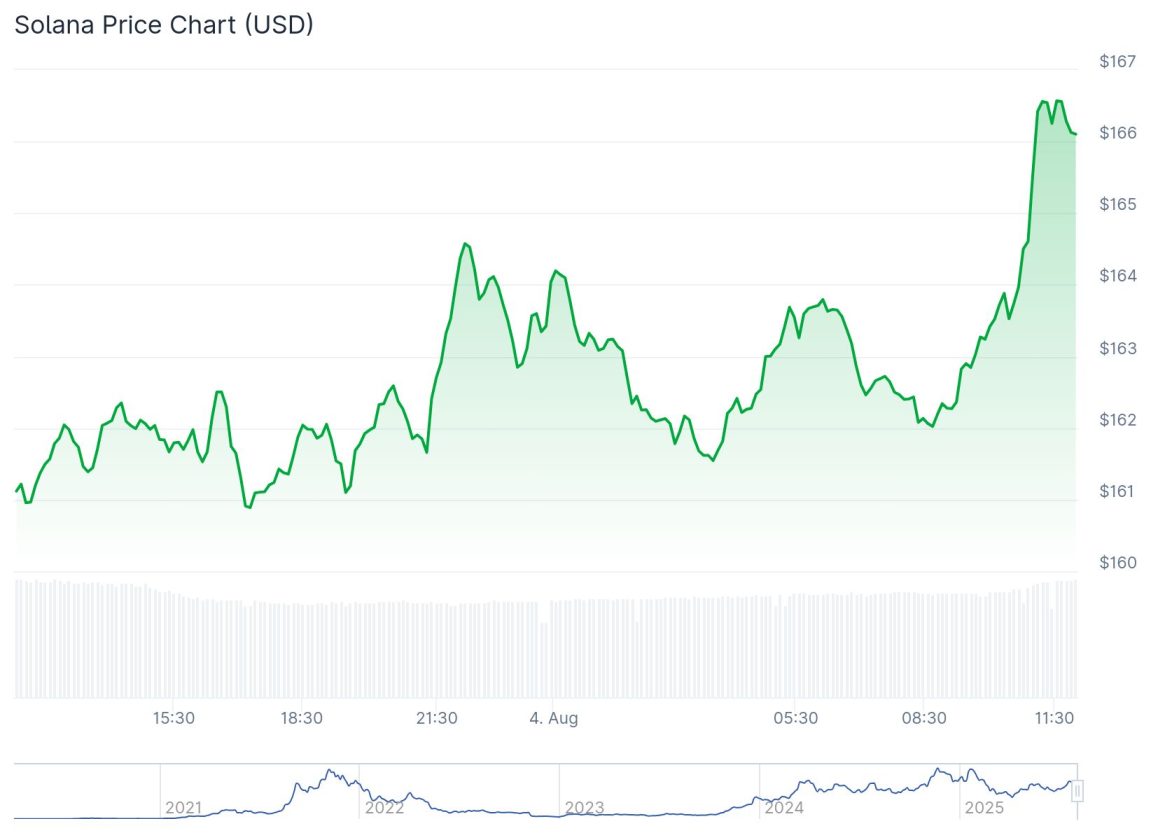Click the 2023 year in the navigator

pos(584,808)
